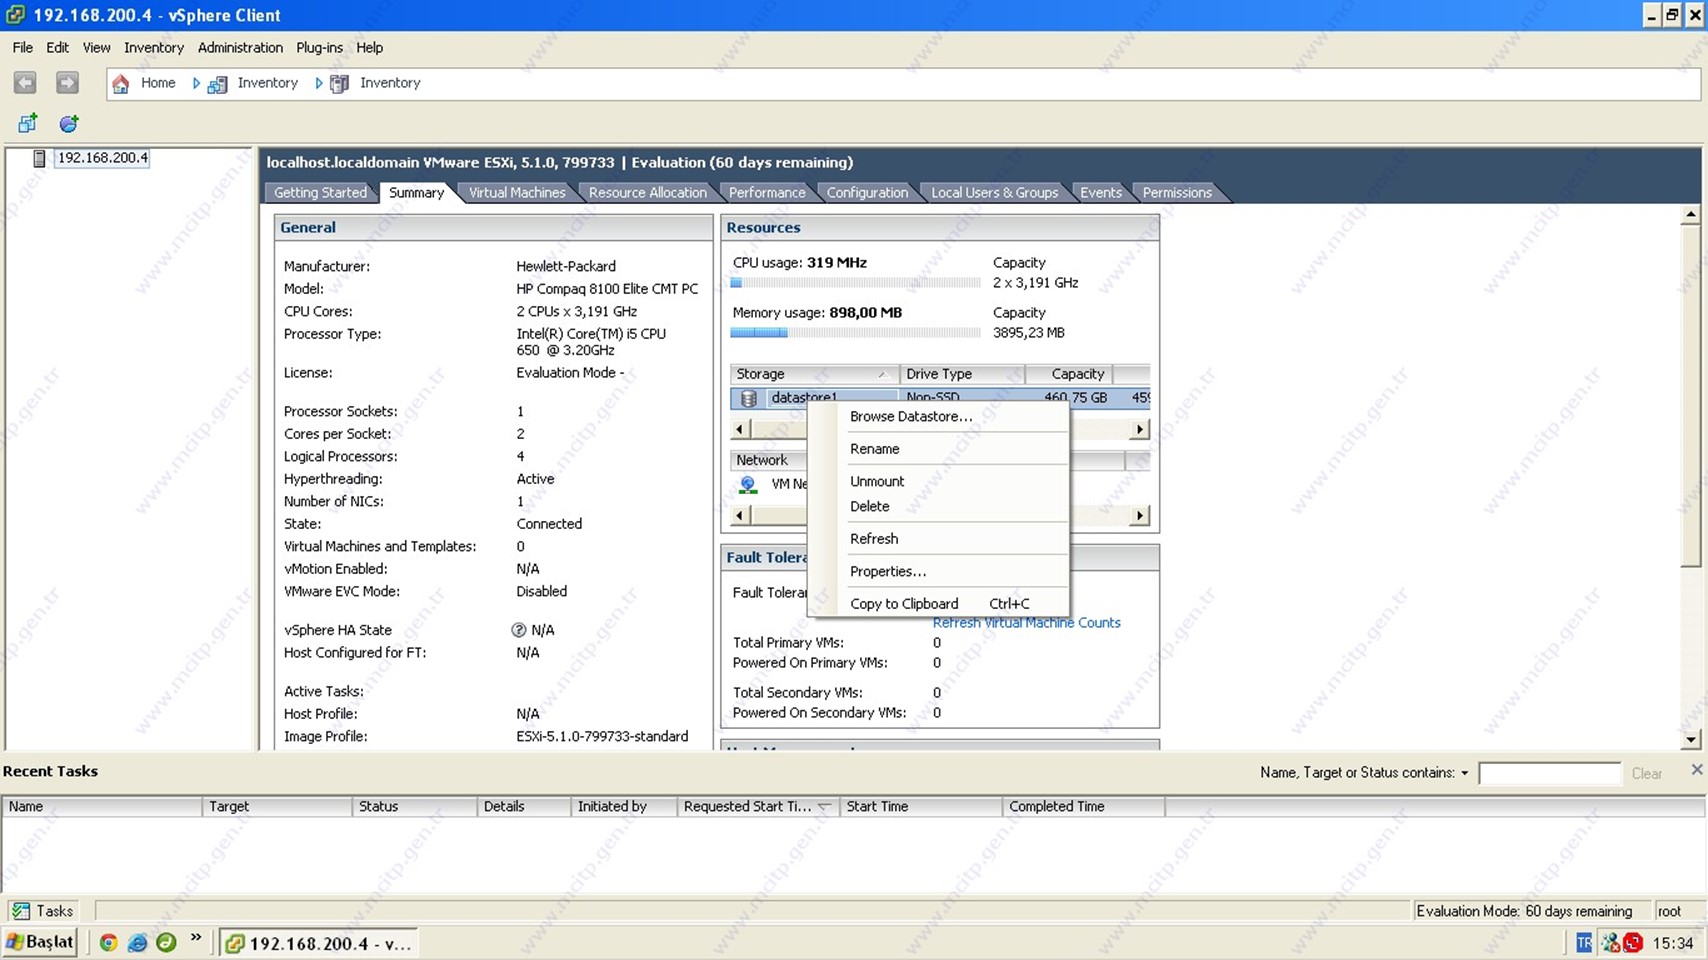Click the recent tasks filter text field

[1549, 774]
